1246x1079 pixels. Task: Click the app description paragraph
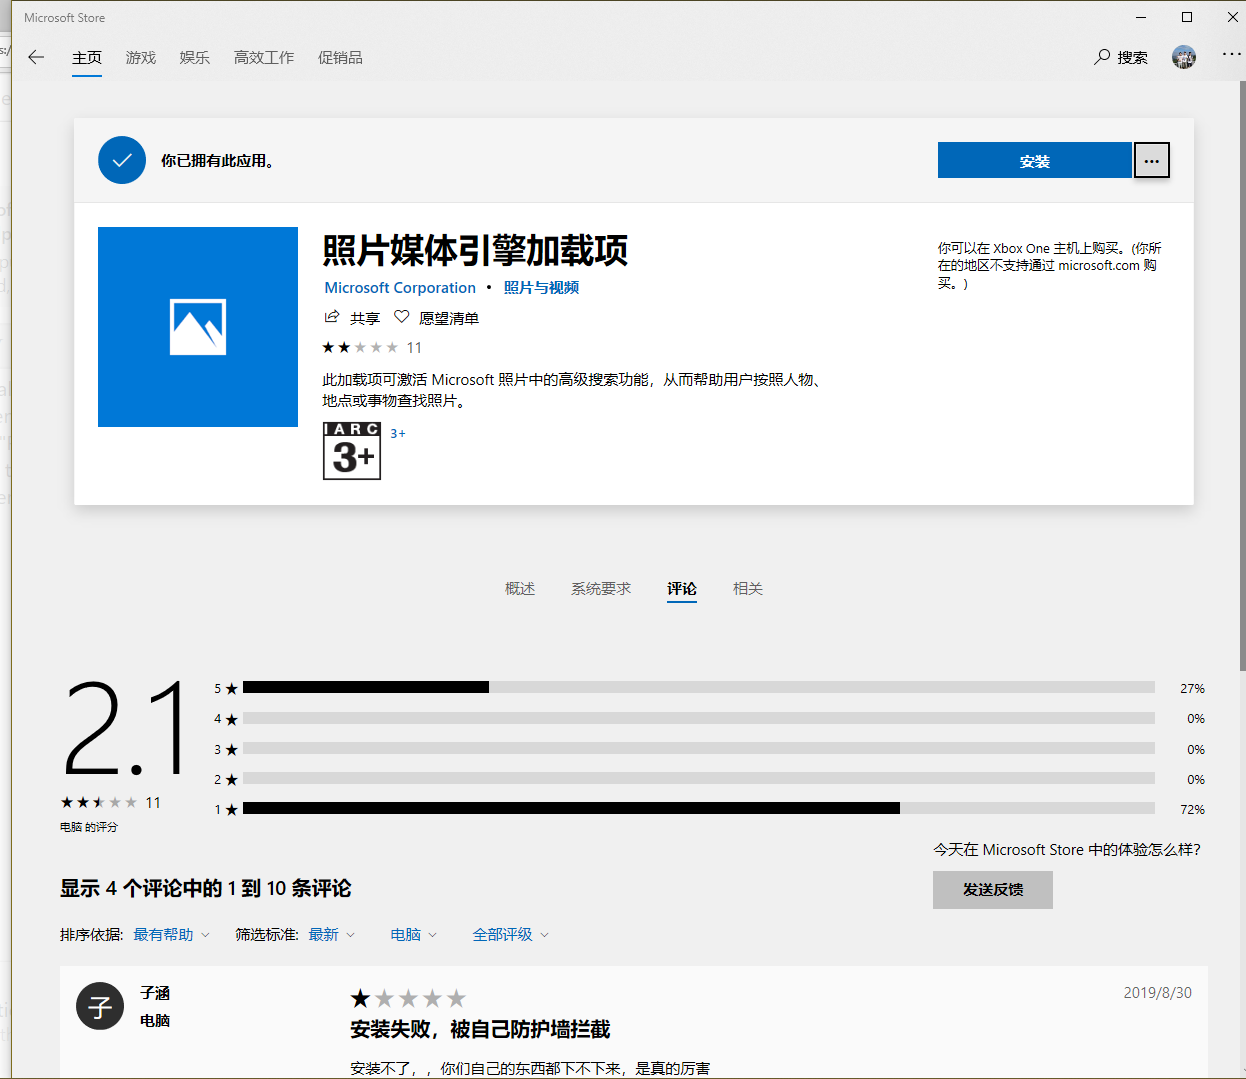click(572, 390)
